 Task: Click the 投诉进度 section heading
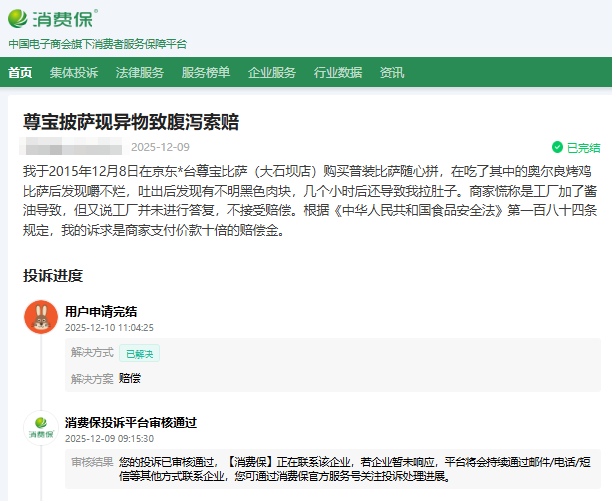pyautogui.click(x=53, y=275)
